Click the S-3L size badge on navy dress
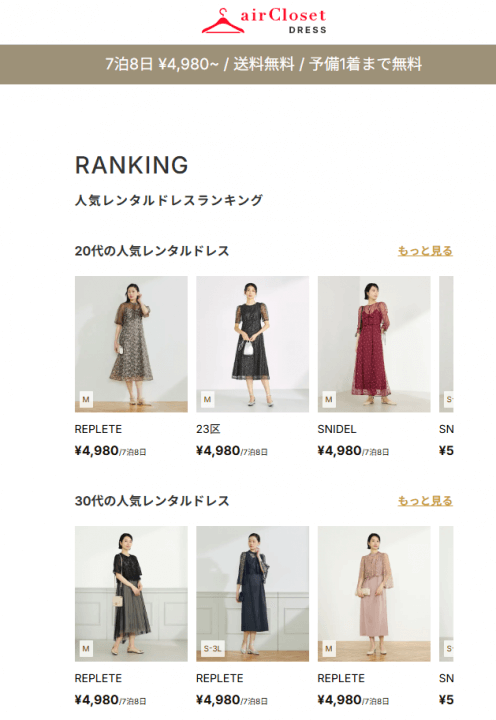Viewport: 496px width, 720px height. [213, 649]
